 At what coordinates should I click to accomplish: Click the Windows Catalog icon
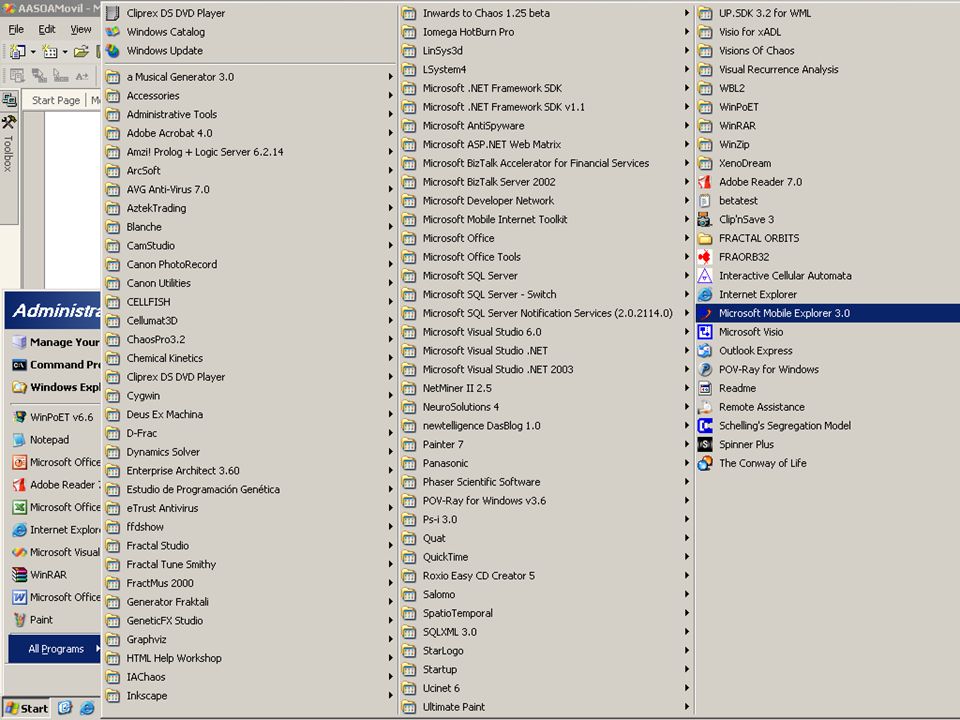pos(113,32)
